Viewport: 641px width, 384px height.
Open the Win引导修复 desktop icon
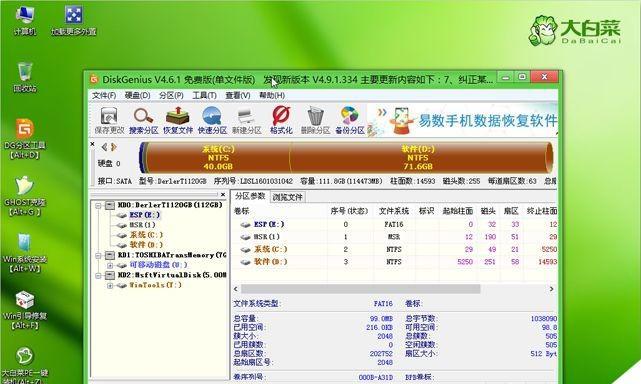25,310
